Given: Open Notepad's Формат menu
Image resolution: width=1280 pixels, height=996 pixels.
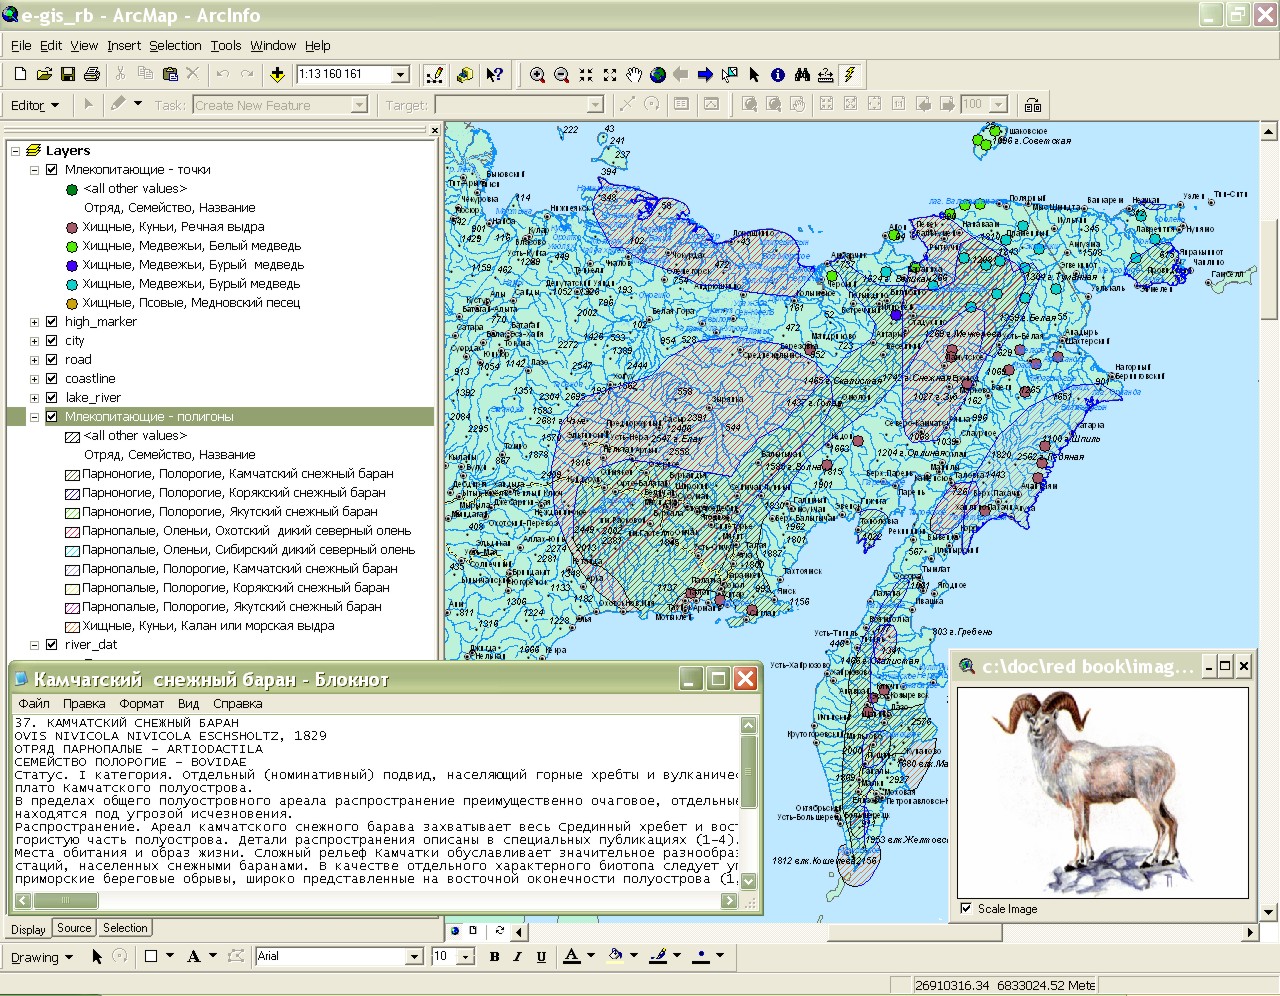Looking at the screenshot, I should coord(142,704).
